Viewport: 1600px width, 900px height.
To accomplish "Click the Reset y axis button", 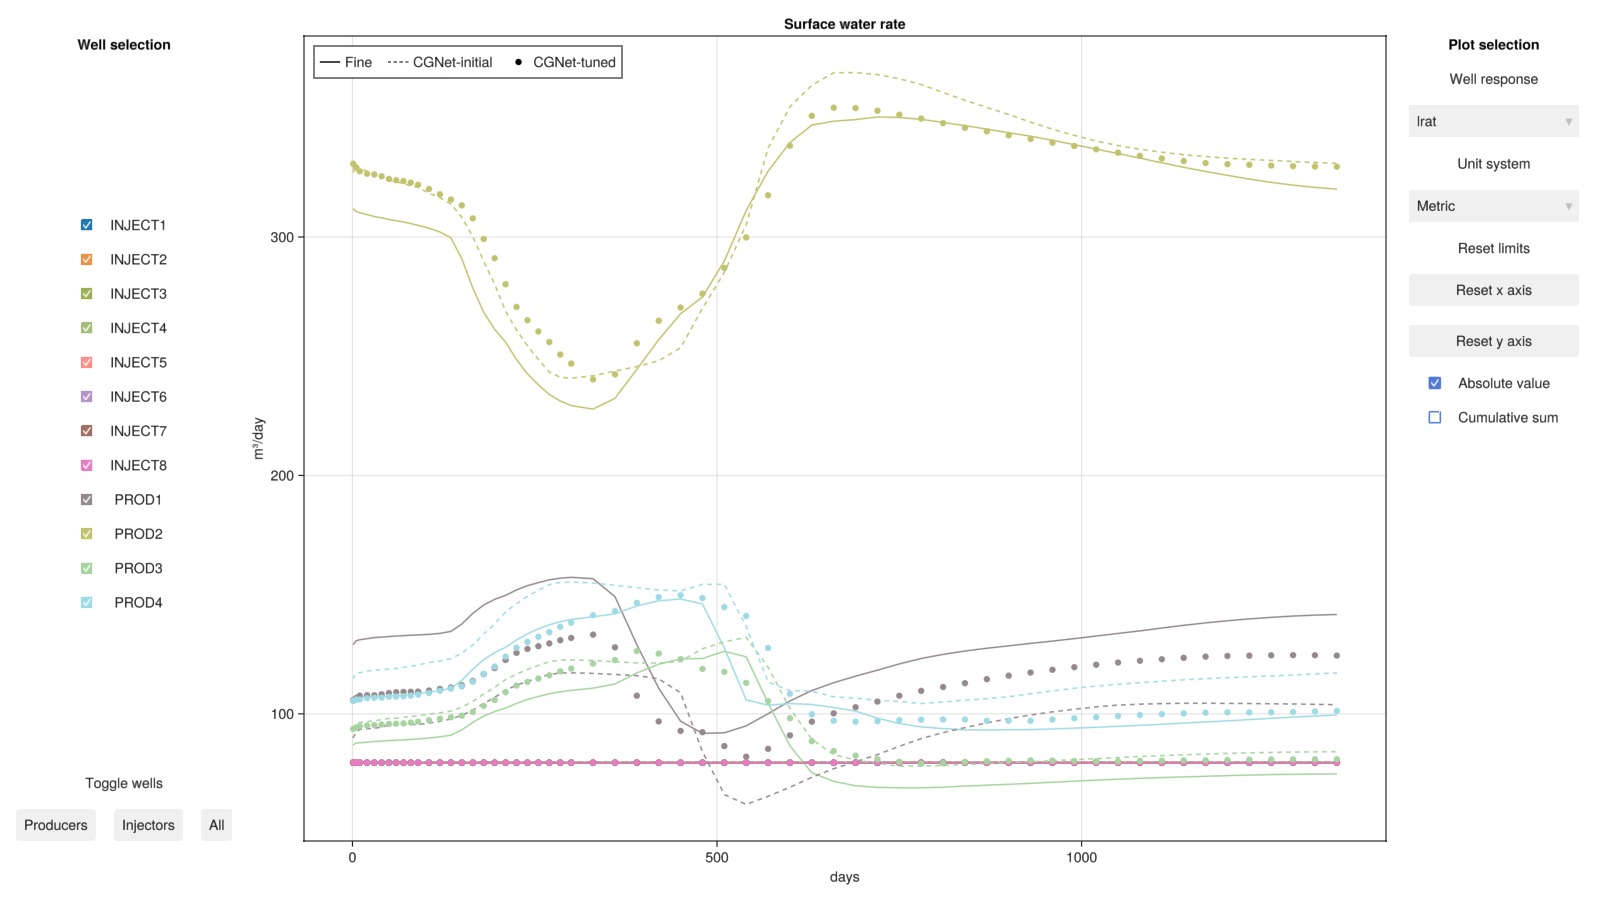I will tap(1493, 341).
